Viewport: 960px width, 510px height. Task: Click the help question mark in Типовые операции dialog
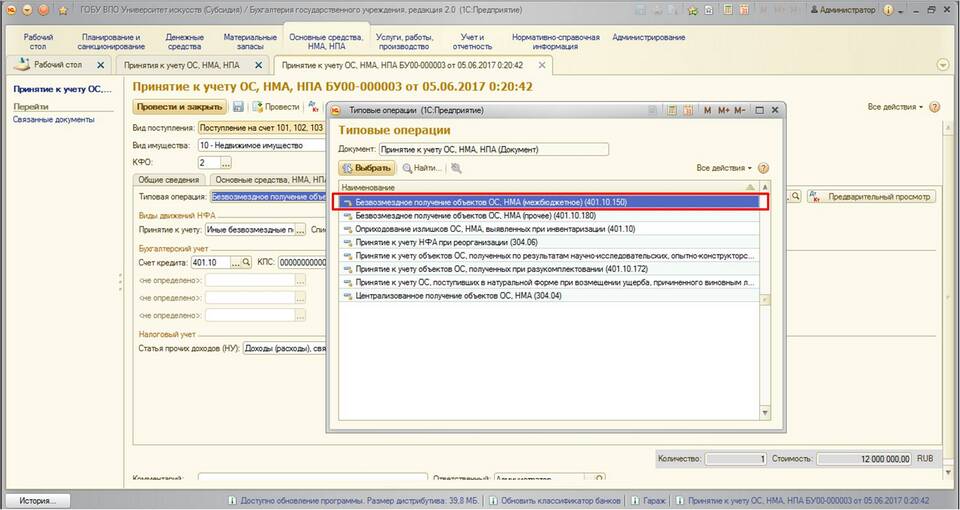763,168
